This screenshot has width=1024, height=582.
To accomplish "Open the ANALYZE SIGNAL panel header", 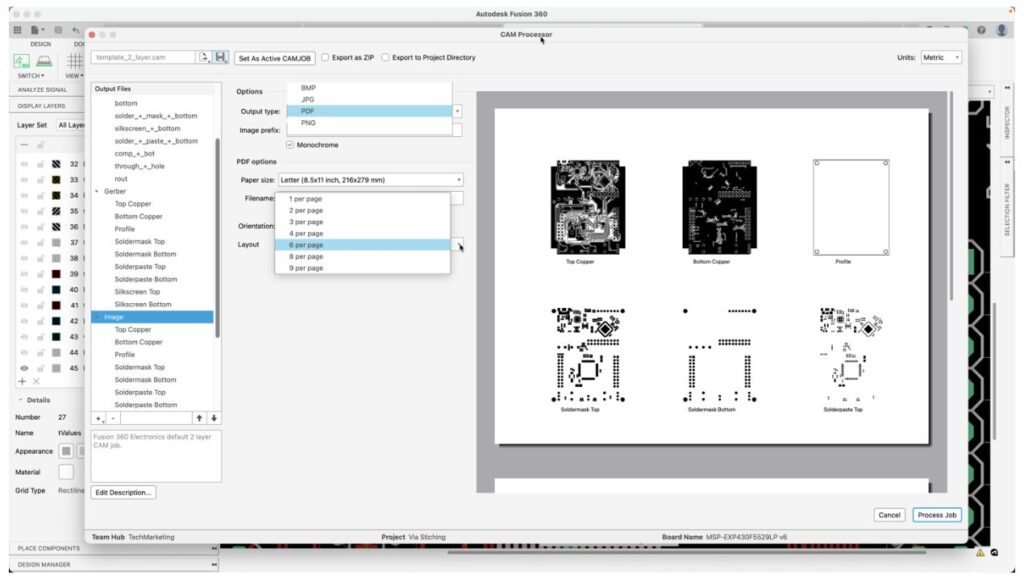I will 40,89.
